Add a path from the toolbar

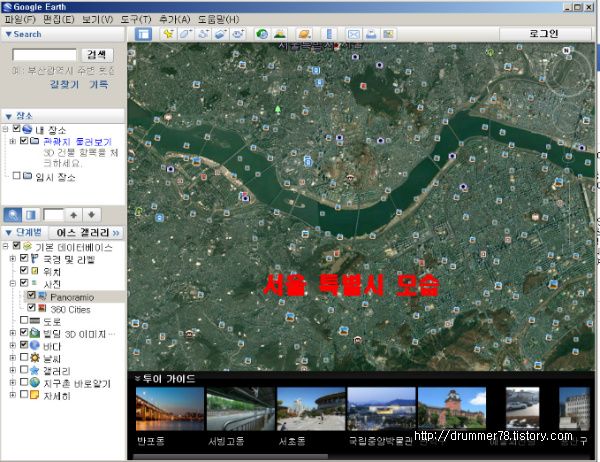click(x=204, y=34)
